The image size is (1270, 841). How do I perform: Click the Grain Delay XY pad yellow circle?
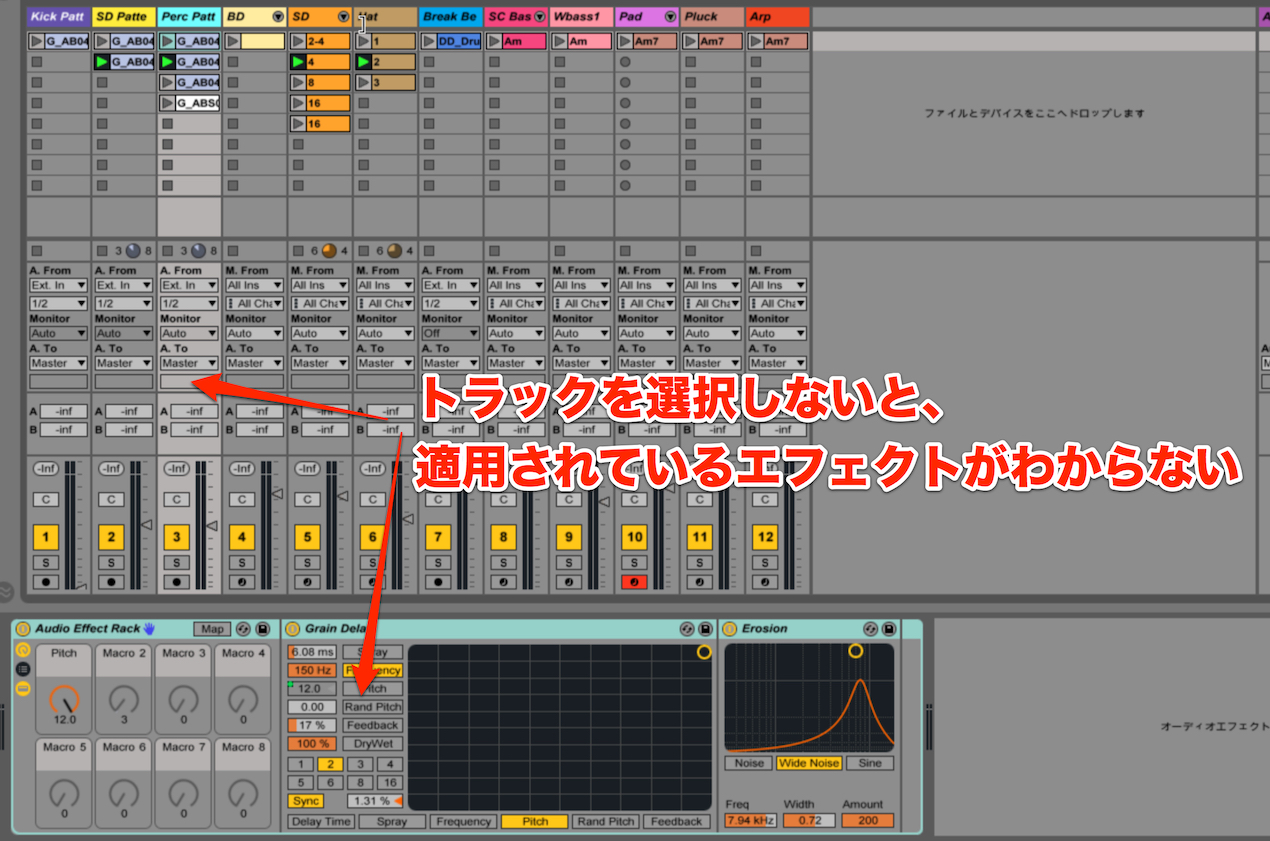click(704, 652)
